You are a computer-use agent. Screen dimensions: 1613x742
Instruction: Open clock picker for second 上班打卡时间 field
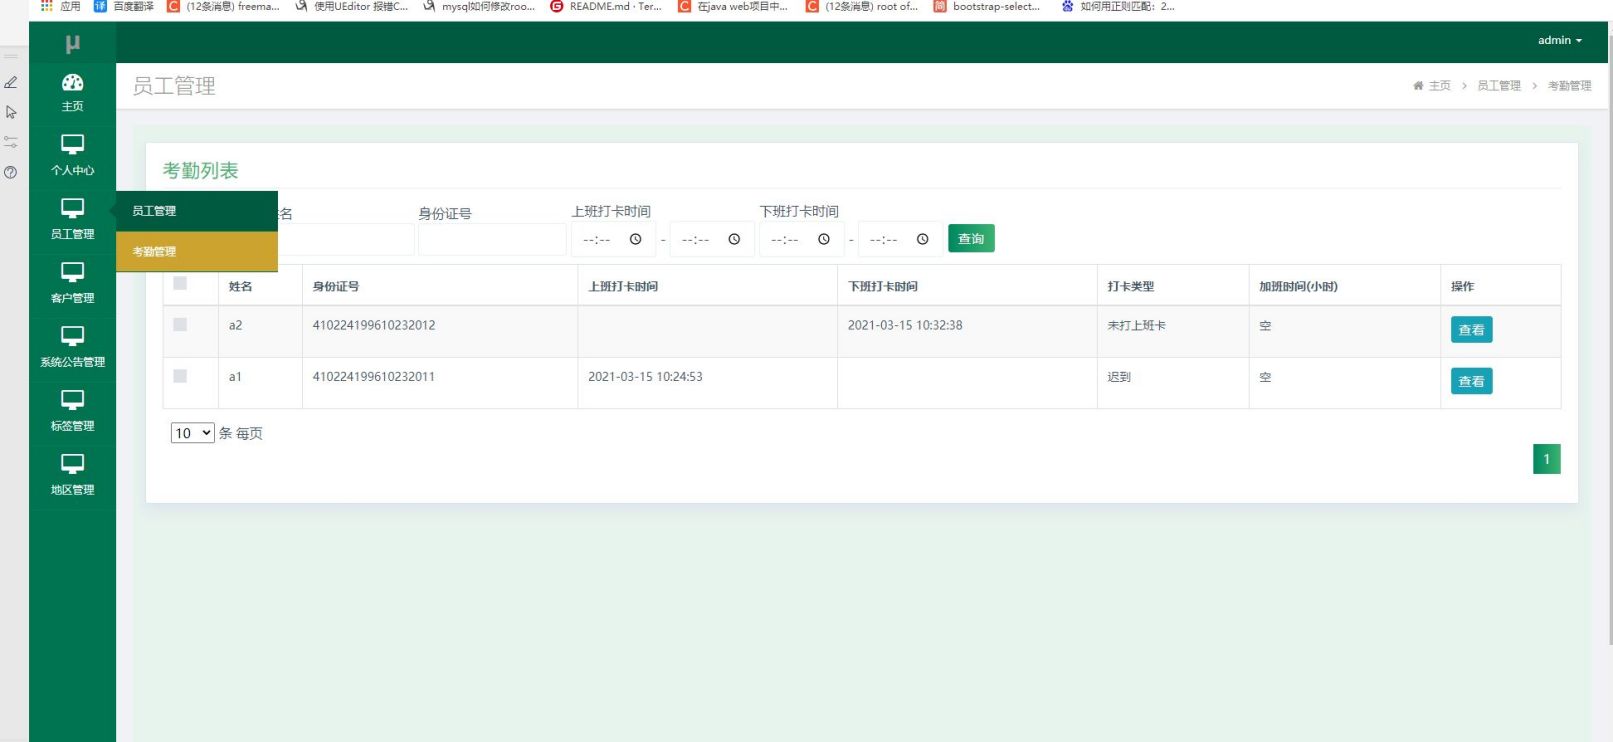pyautogui.click(x=734, y=239)
